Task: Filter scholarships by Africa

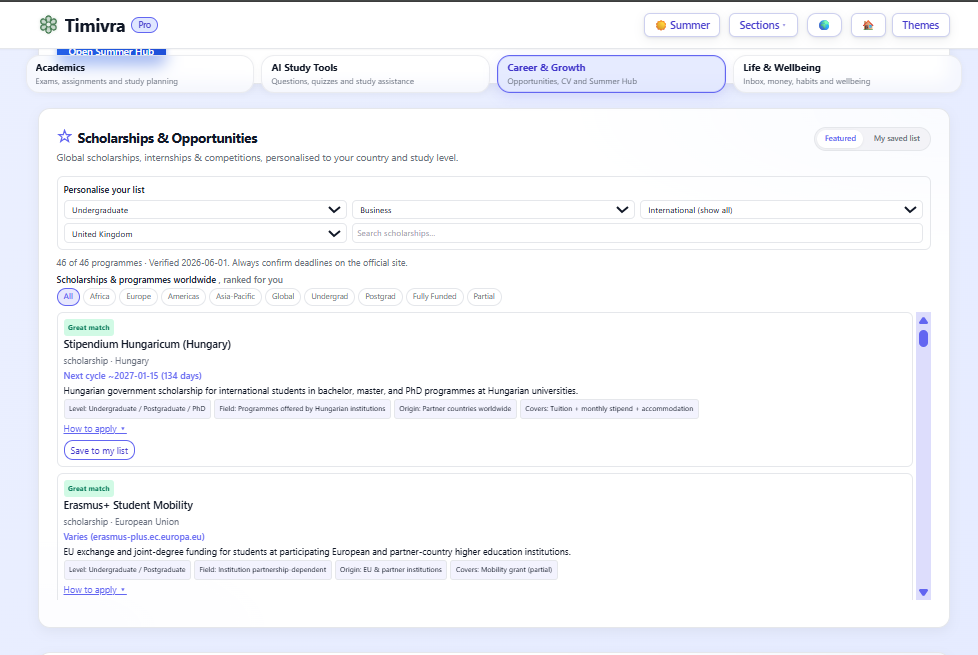Action: 99,296
